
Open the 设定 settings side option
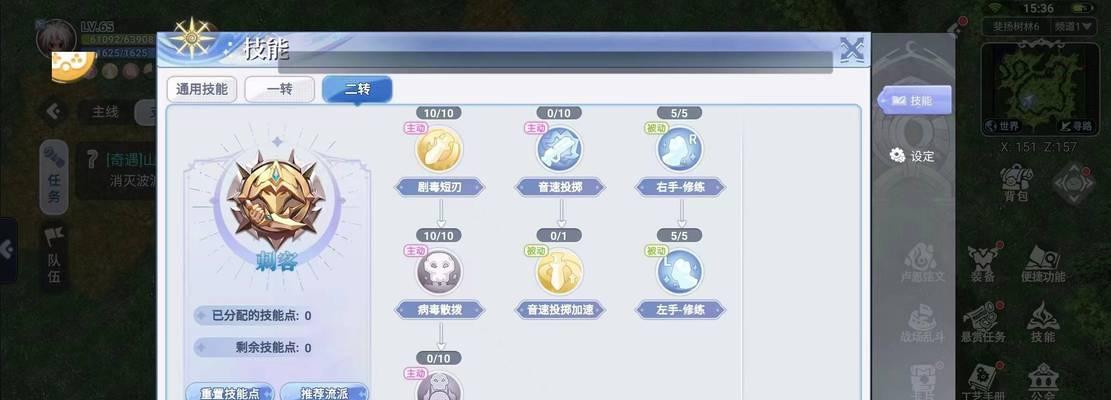pyautogui.click(x=913, y=156)
